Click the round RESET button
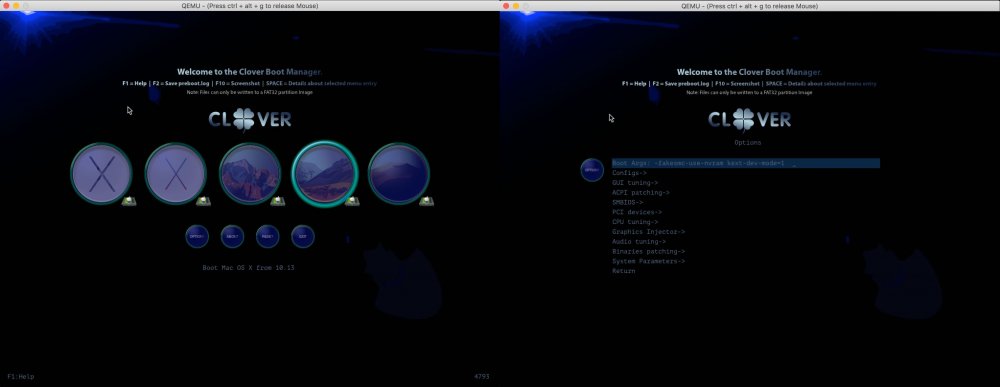Image resolution: width=1000 pixels, height=387 pixels. (267, 237)
